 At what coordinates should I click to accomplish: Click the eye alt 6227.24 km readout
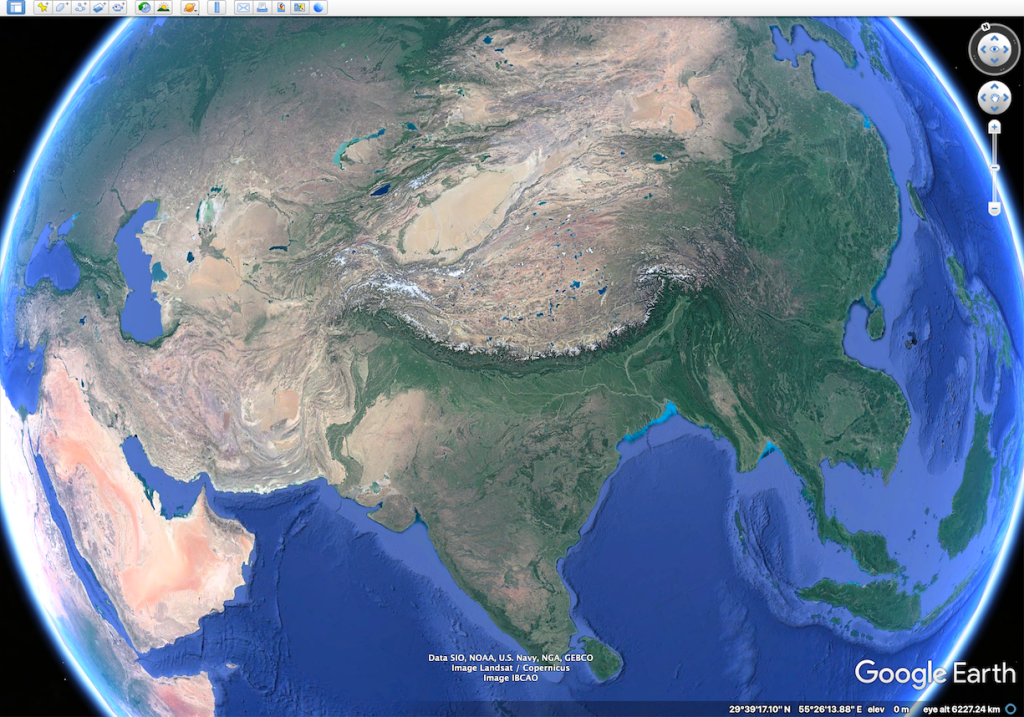point(961,709)
